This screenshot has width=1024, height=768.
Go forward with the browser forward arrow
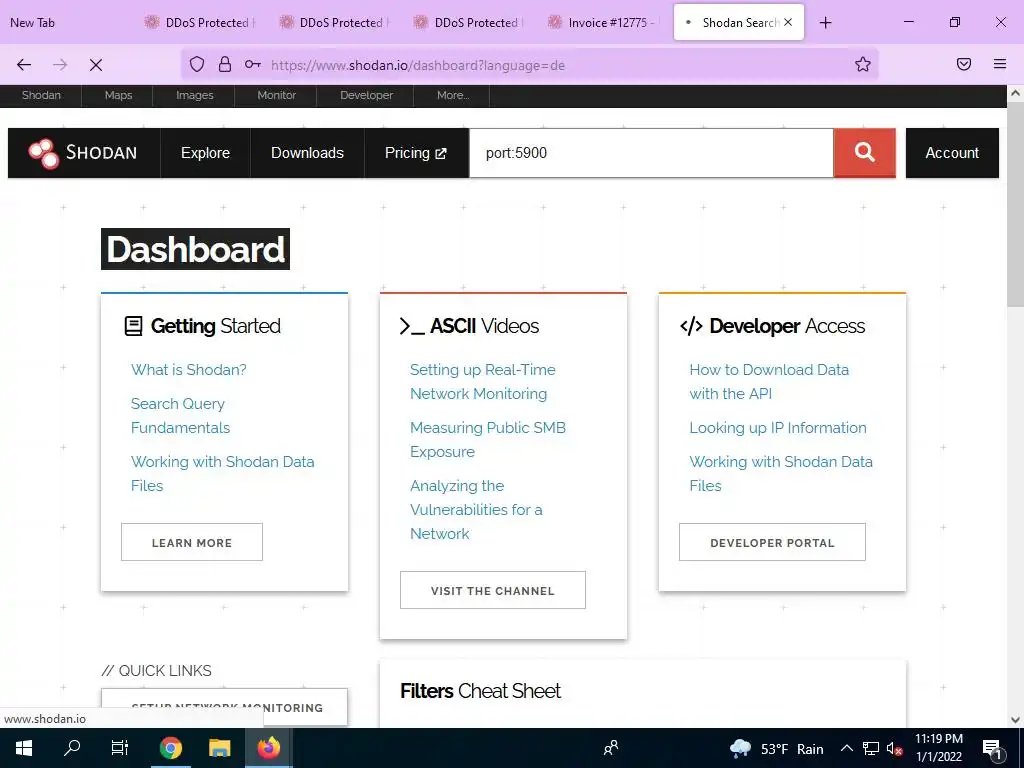(60, 65)
